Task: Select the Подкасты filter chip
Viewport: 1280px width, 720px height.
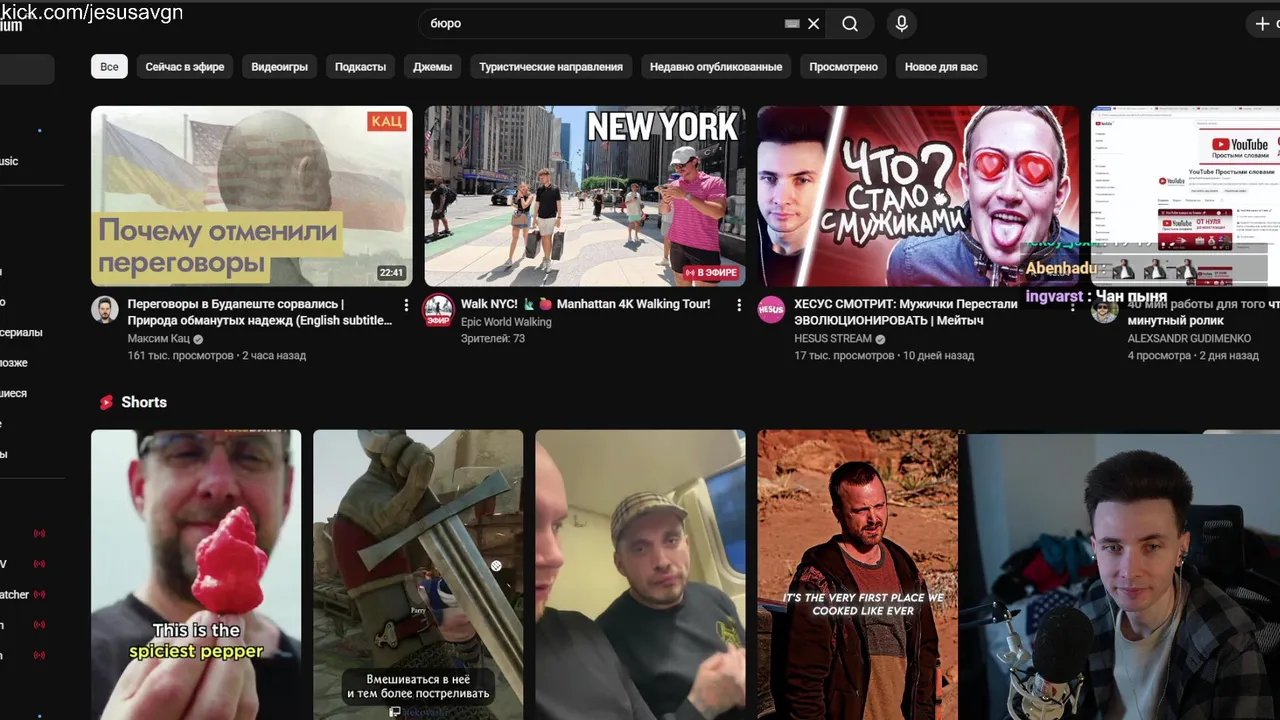Action: coord(360,67)
